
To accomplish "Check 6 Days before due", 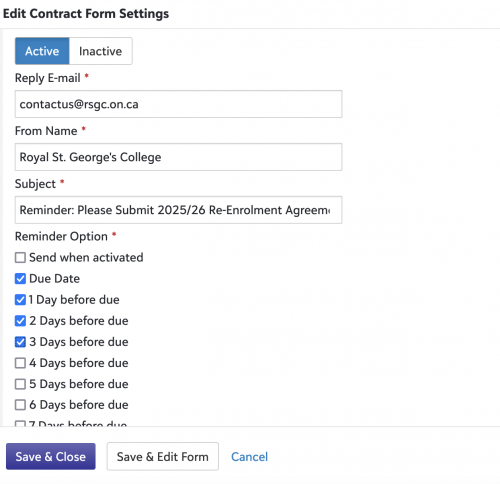I will [x=20, y=405].
